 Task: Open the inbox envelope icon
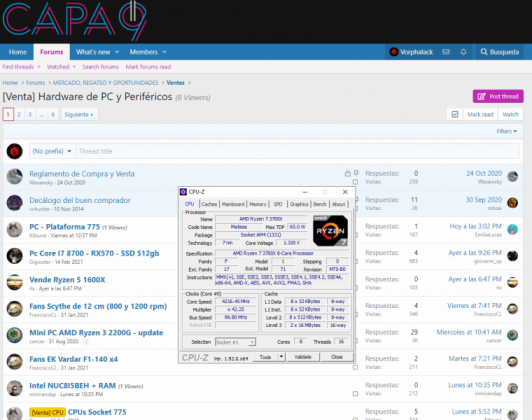[446, 52]
